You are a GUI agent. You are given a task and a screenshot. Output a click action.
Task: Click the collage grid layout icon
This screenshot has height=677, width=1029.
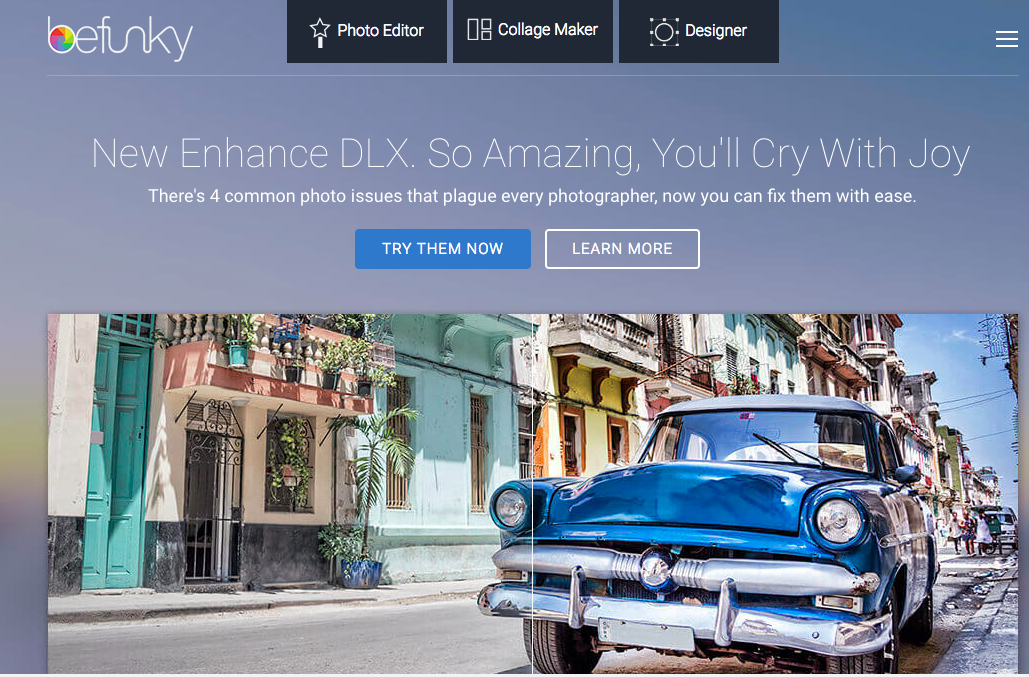[479, 30]
